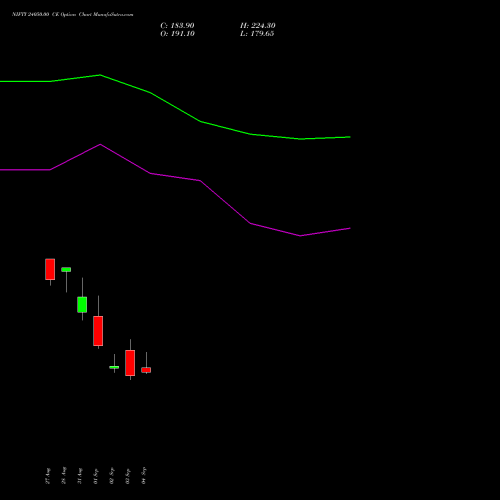Click the 04 Sep date label
The image size is (500, 500).
[x=144, y=476]
